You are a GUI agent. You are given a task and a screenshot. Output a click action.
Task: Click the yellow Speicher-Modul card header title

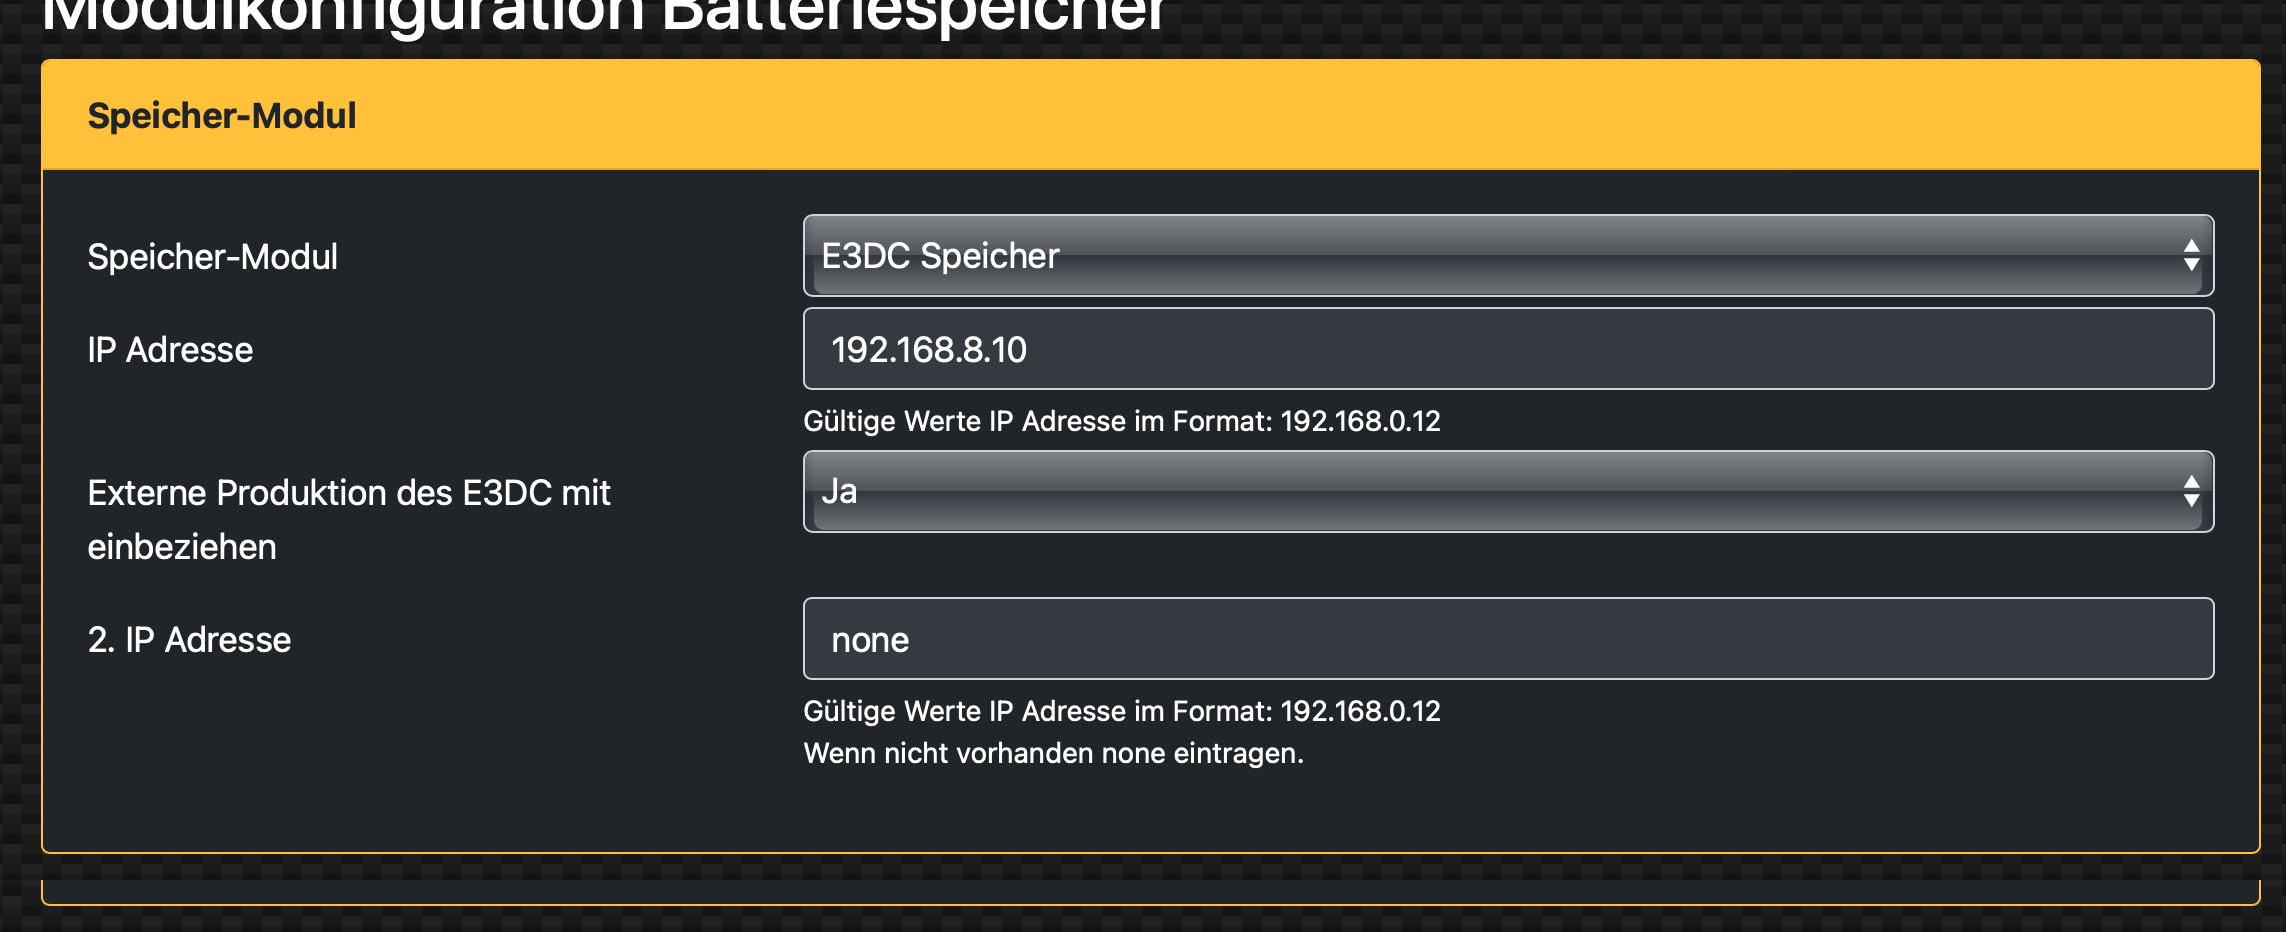pos(222,116)
